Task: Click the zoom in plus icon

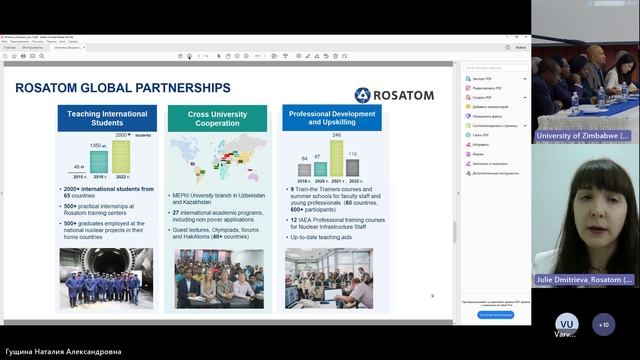Action: point(247,56)
